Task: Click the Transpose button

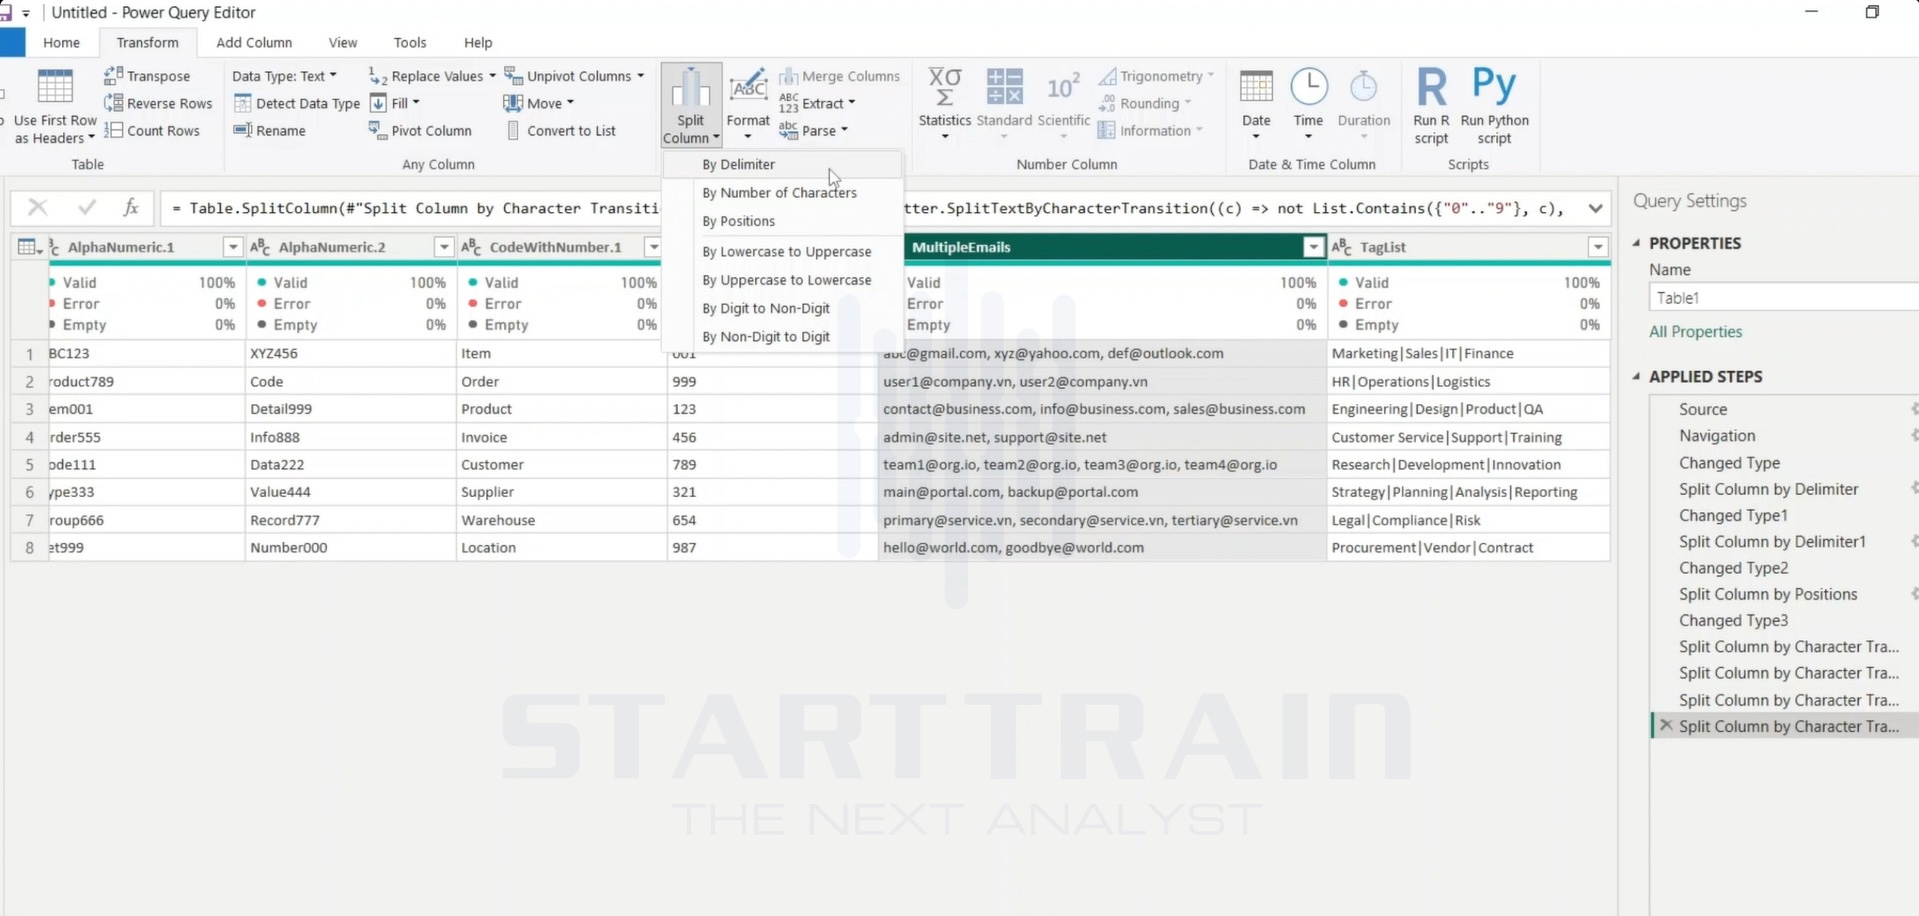Action: [x=147, y=76]
